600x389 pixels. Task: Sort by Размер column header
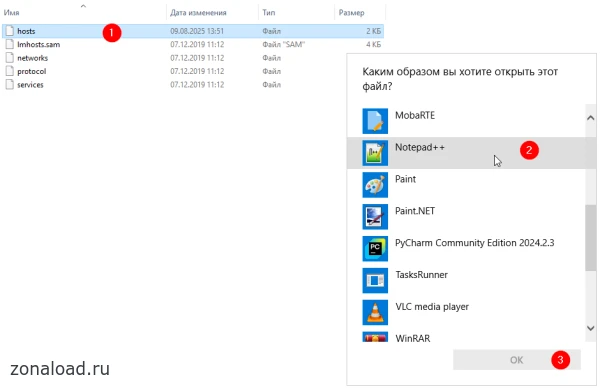[351, 13]
